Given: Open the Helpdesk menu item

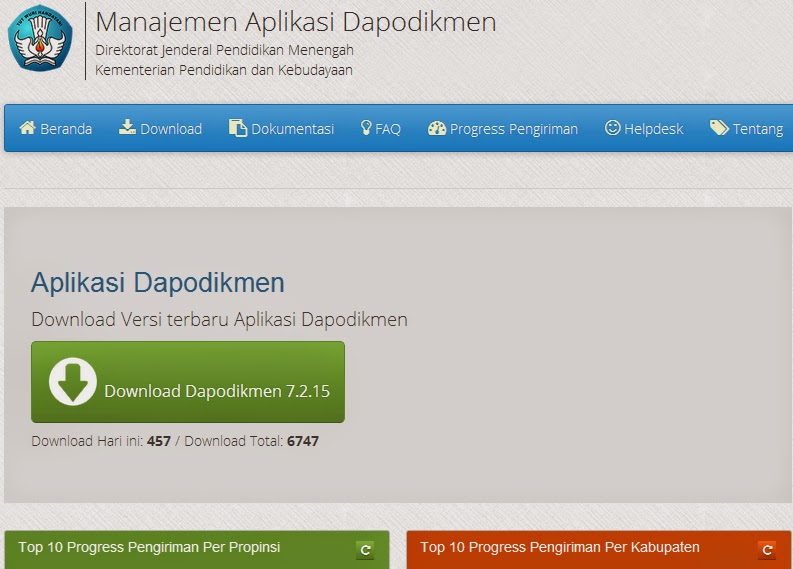Looking at the screenshot, I should pyautogui.click(x=644, y=128).
